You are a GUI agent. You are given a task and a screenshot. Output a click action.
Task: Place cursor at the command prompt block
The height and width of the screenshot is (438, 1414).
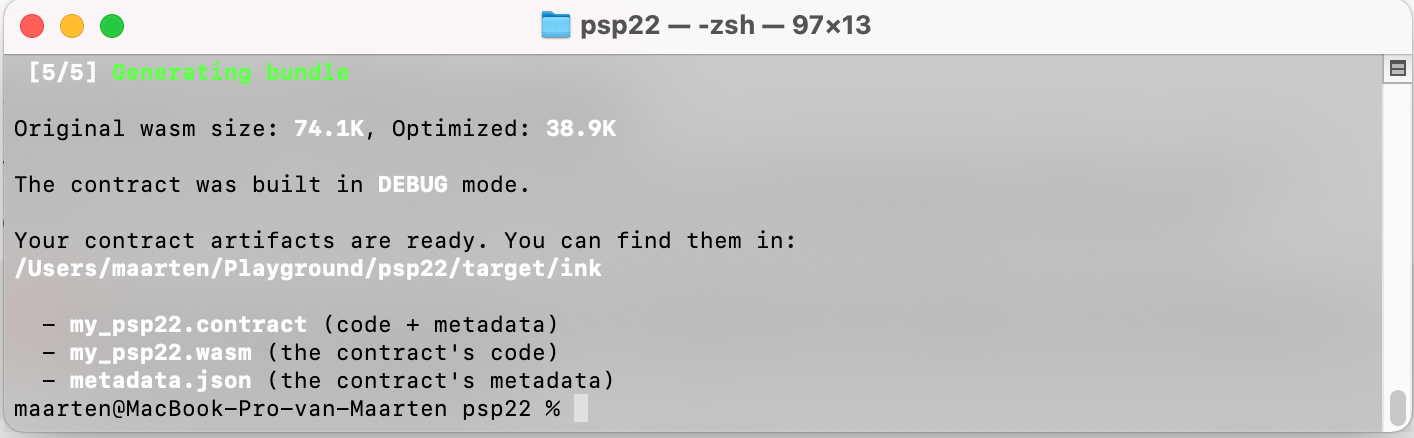point(580,409)
